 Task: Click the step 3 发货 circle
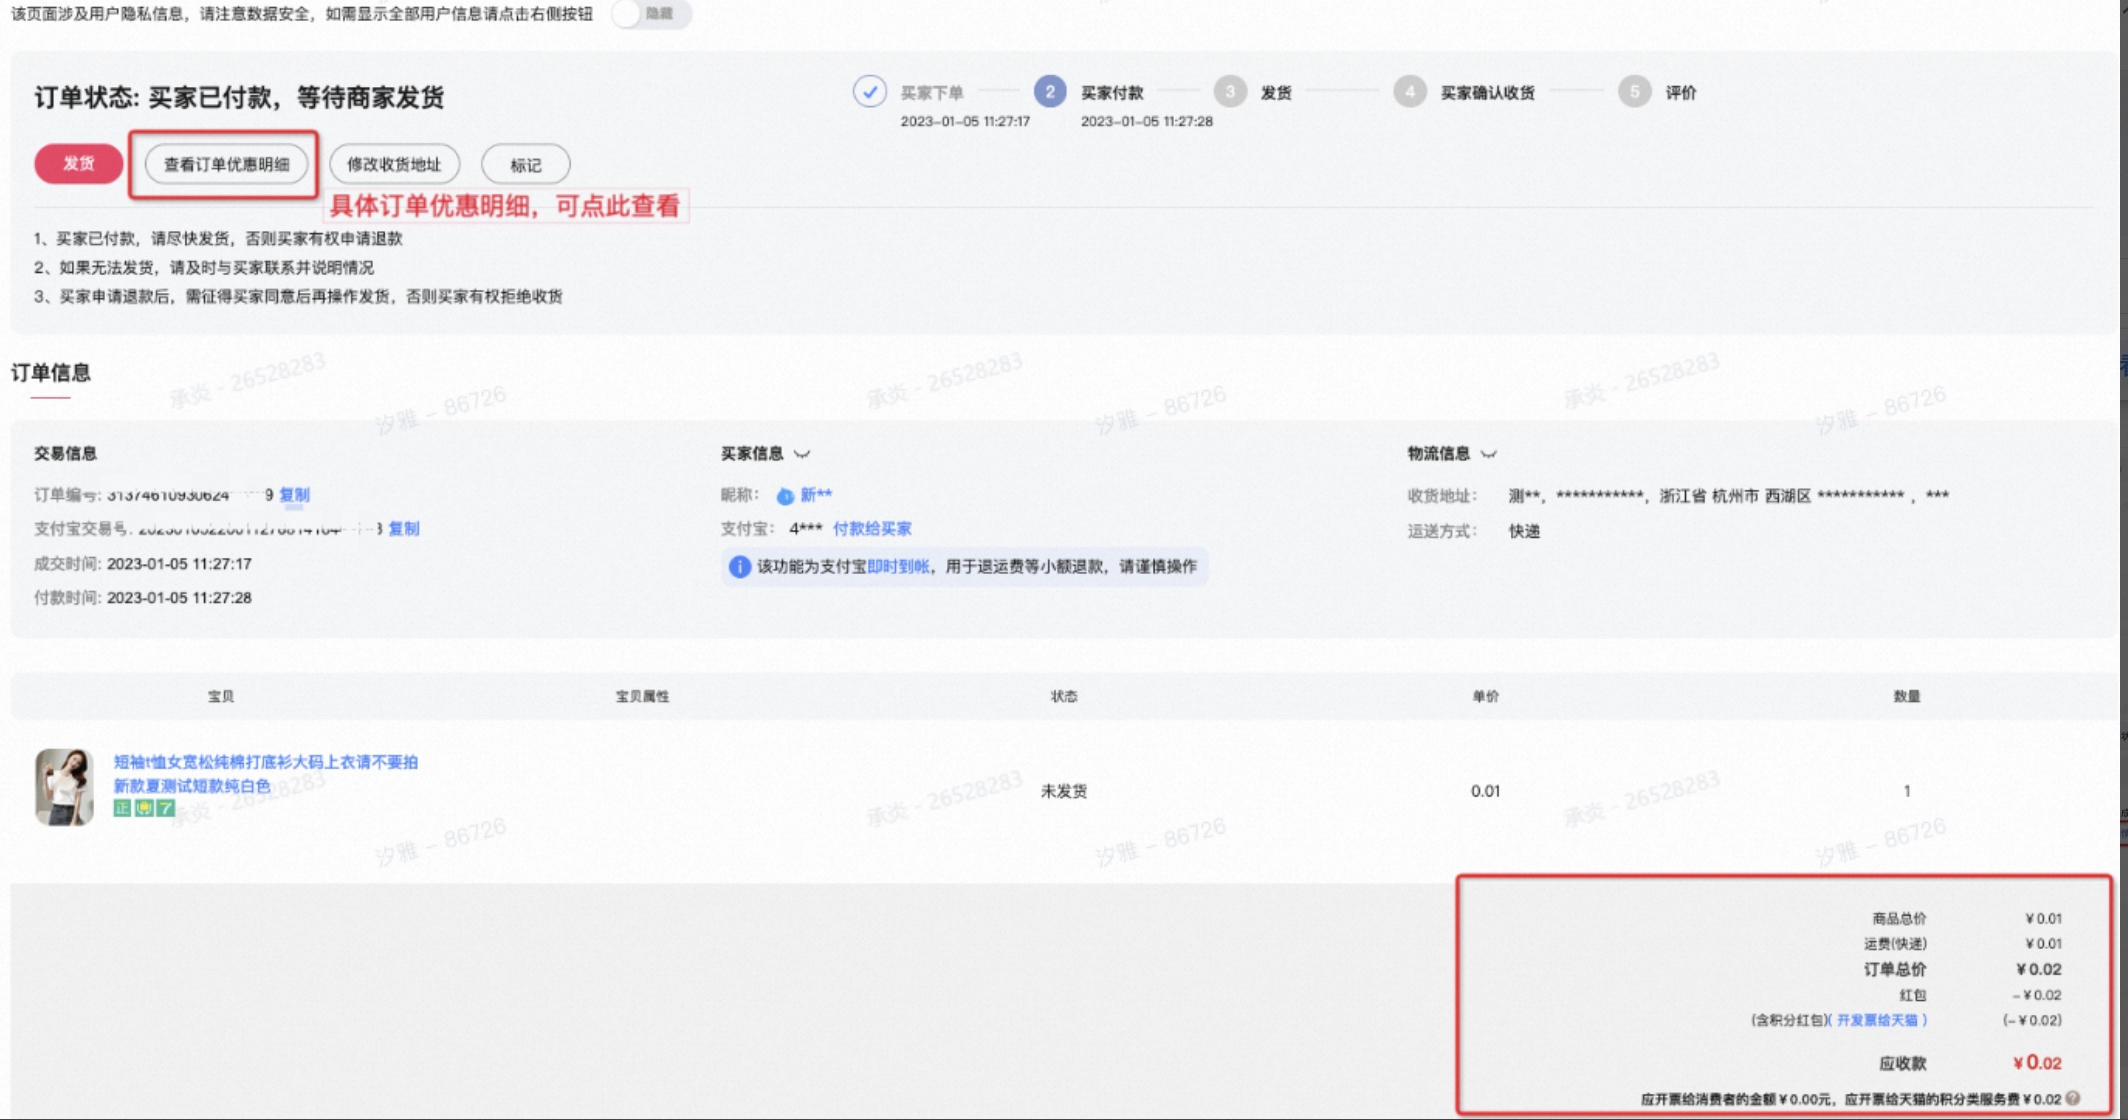point(1230,91)
